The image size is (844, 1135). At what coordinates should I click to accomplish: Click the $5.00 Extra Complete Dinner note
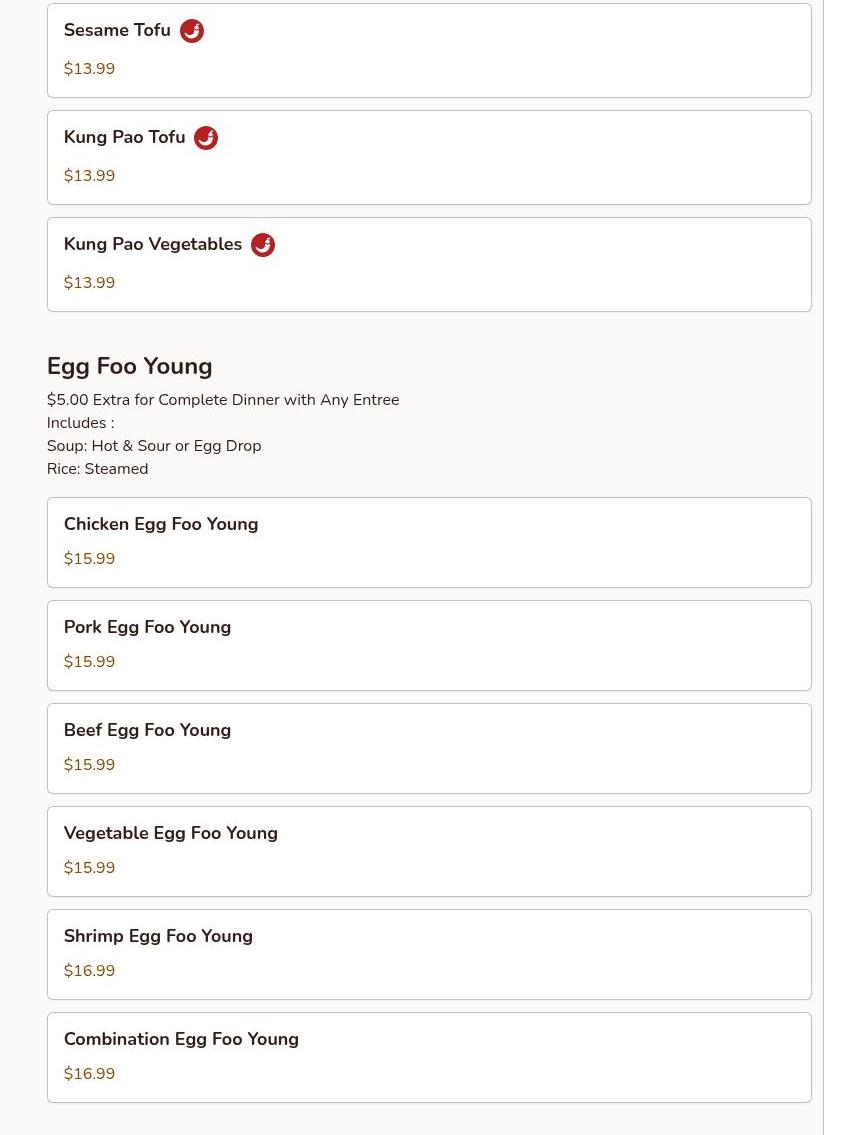pyautogui.click(x=223, y=400)
